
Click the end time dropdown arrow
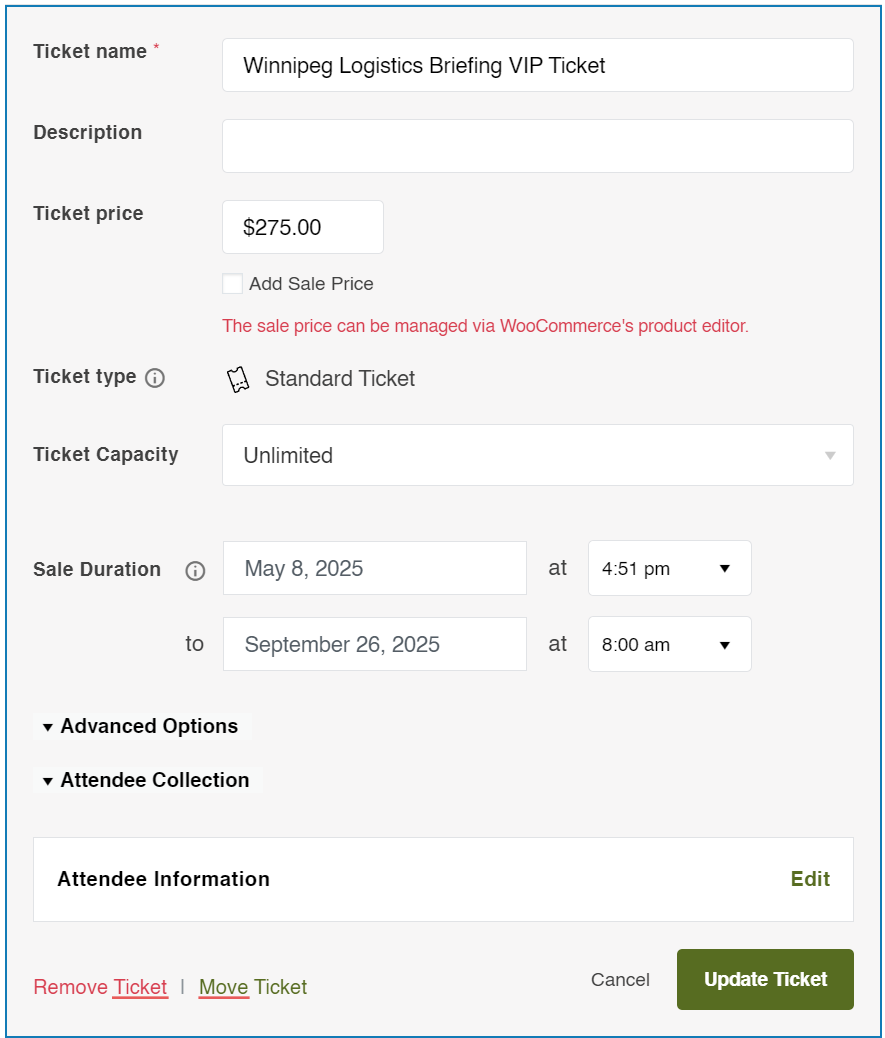tap(725, 645)
